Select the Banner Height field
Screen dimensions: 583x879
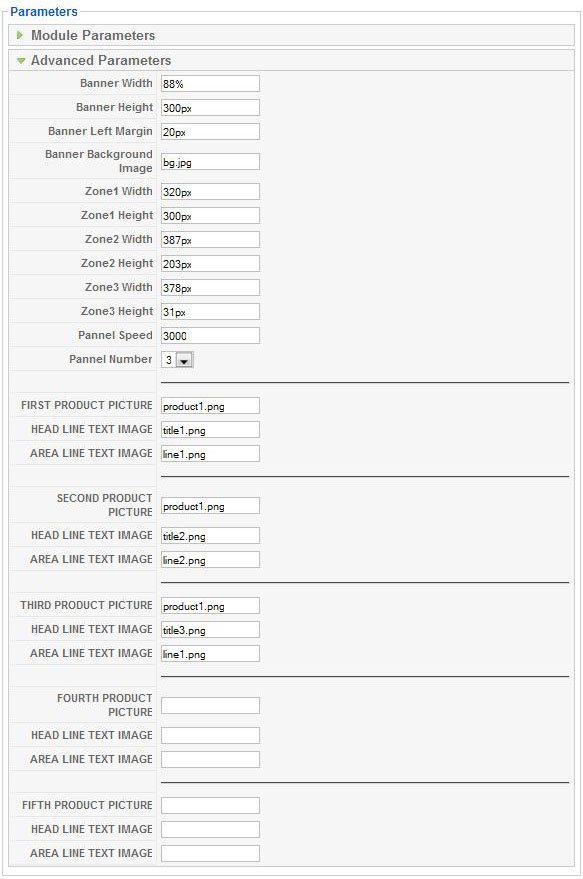click(210, 108)
